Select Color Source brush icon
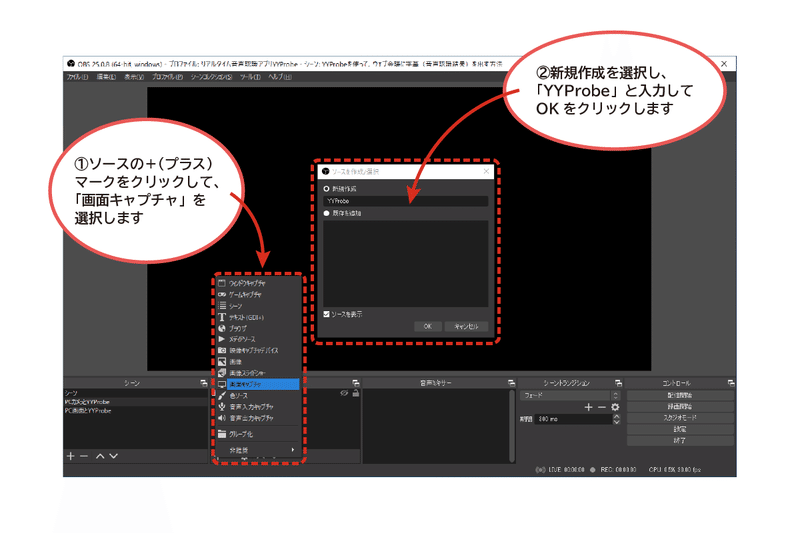This screenshot has height=533, width=800. 222,395
